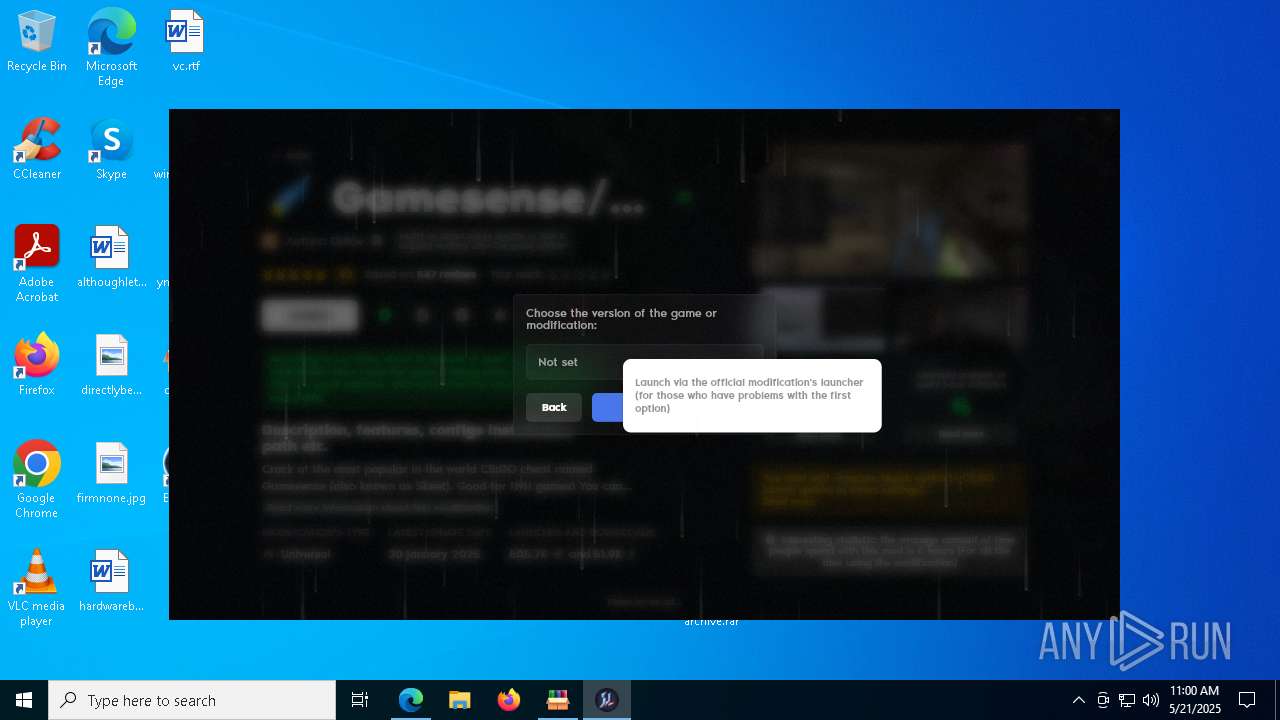Open Google Chrome desktop shortcut
Image resolution: width=1280 pixels, height=720 pixels.
tap(37, 480)
